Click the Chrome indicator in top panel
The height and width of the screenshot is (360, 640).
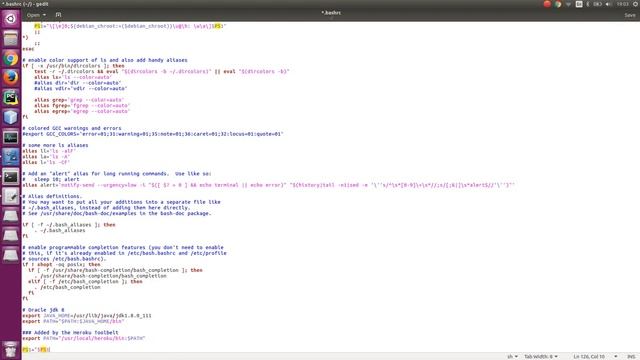558,4
